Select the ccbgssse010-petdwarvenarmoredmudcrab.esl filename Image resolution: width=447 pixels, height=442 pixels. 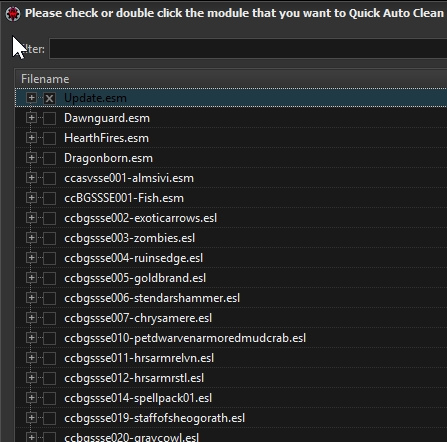pos(185,338)
